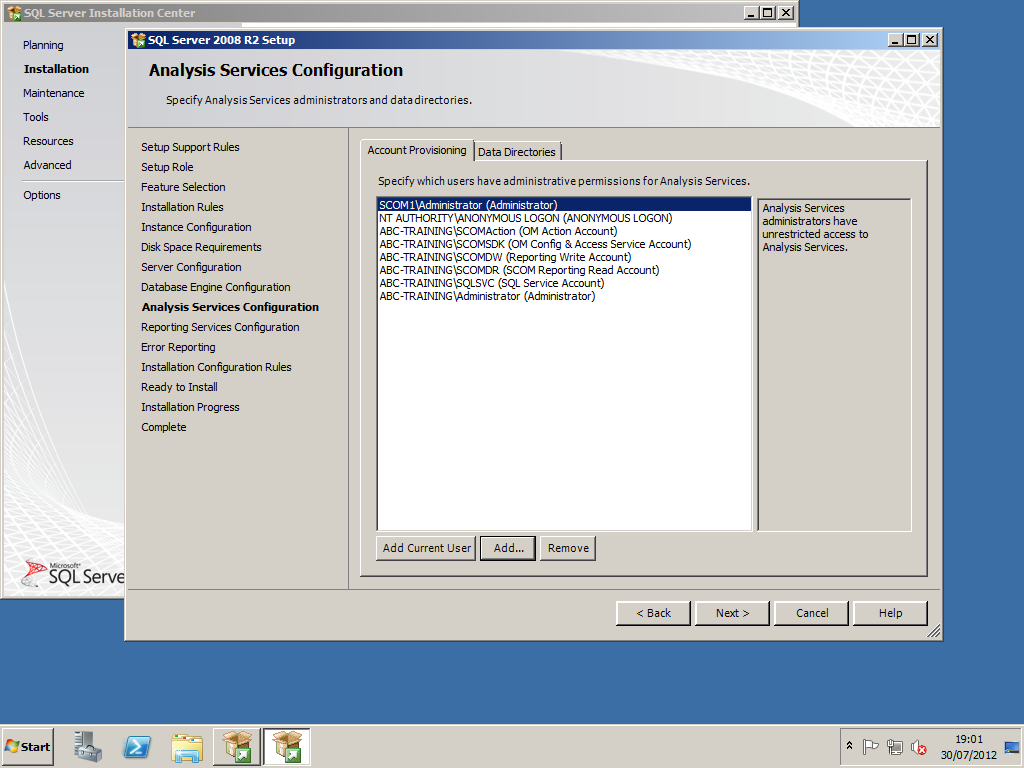The width and height of the screenshot is (1024, 768).
Task: Click the Show Desktop icon beside the clock
Action: tap(1012, 746)
